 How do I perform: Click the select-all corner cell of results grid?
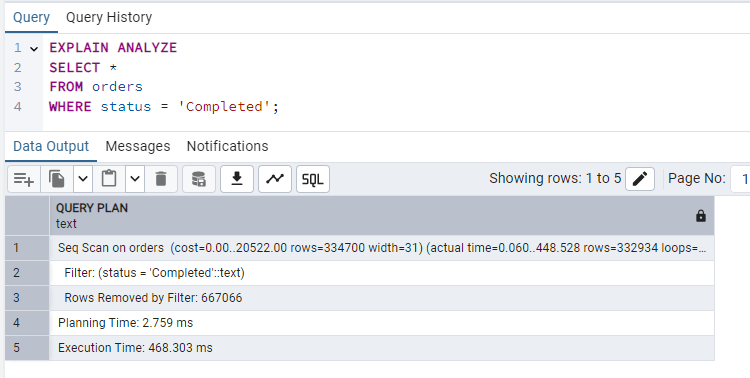coord(27,216)
